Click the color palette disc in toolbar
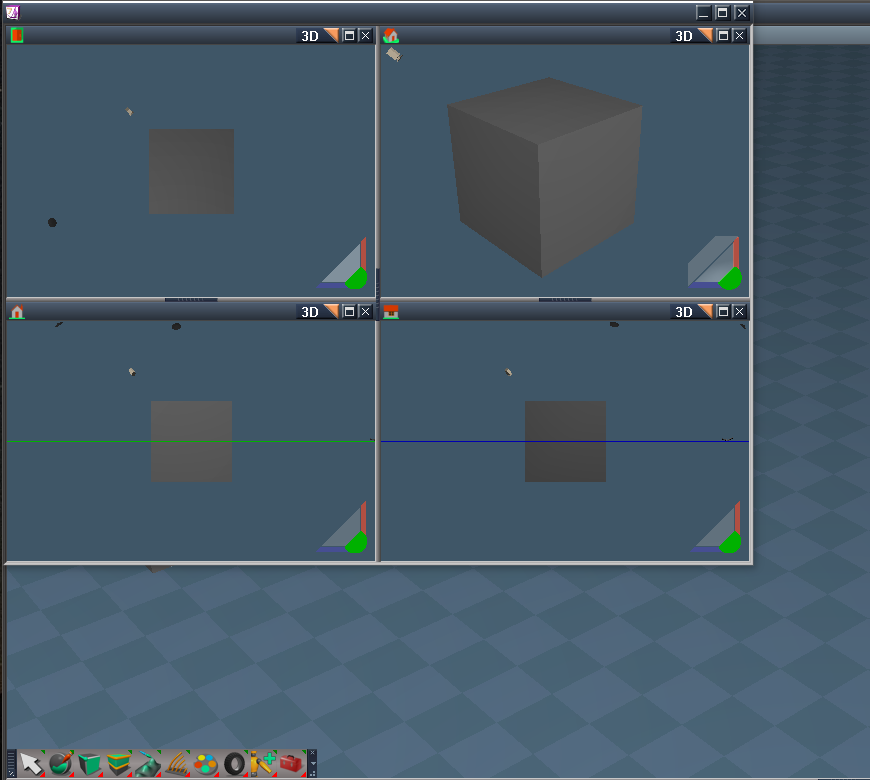 coord(205,764)
